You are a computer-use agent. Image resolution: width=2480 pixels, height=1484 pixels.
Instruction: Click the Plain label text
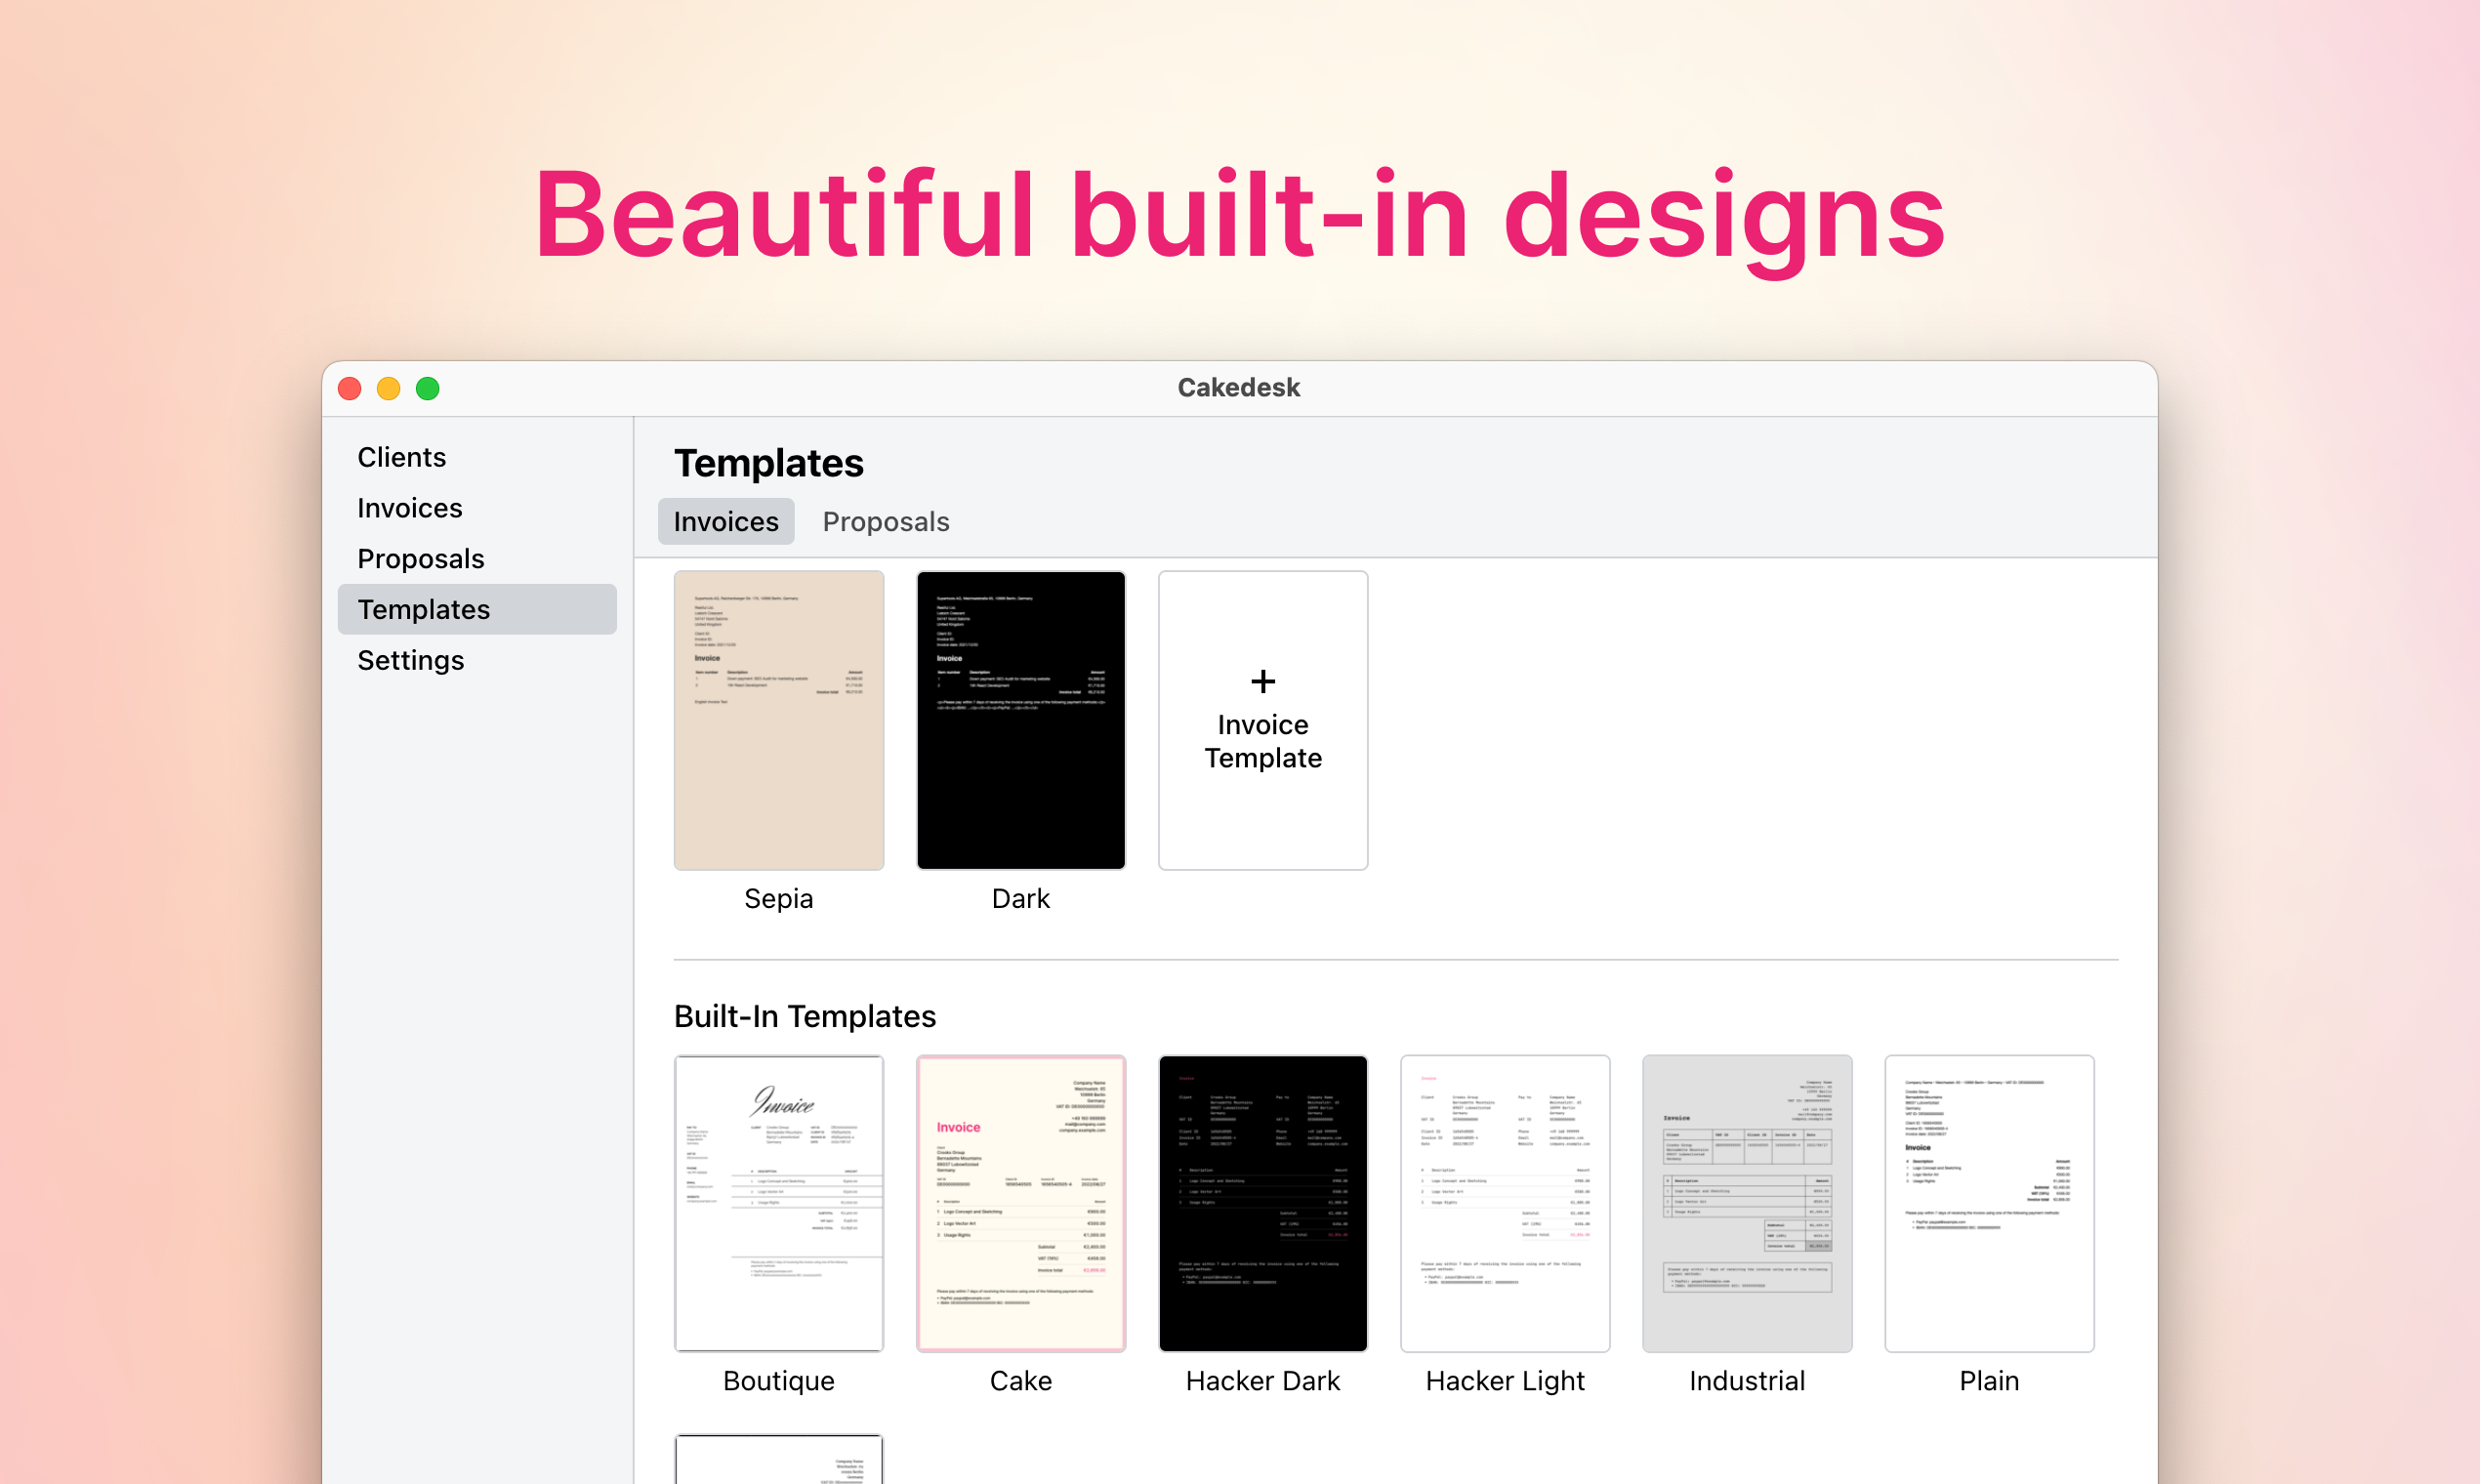point(1989,1381)
